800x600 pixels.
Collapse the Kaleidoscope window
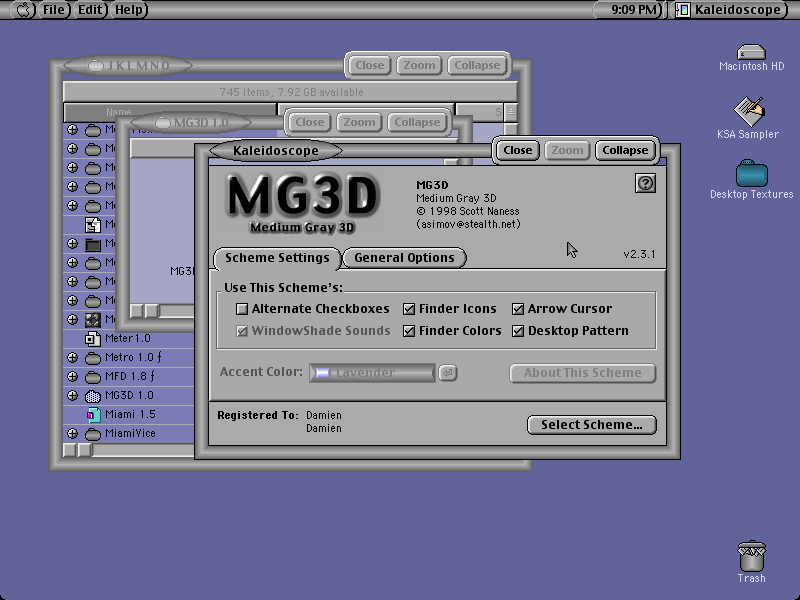625,151
